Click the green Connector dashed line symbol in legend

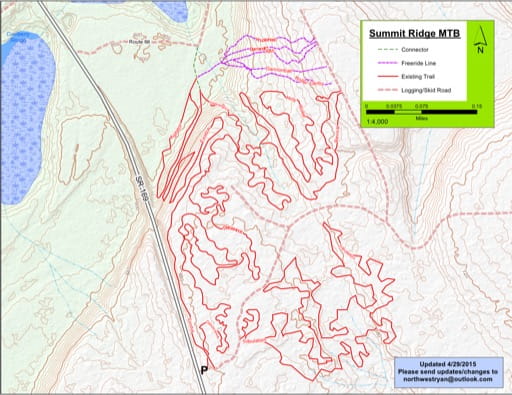(x=388, y=50)
